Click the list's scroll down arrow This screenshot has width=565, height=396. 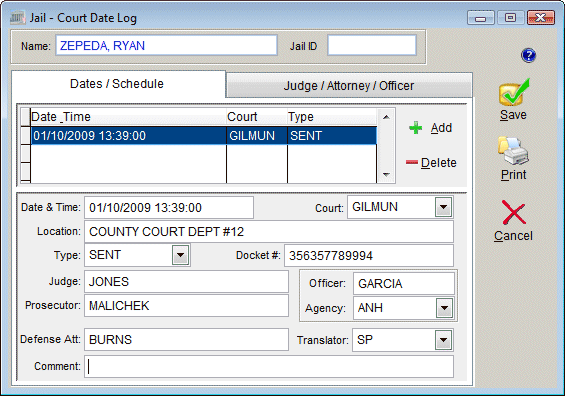[x=386, y=175]
